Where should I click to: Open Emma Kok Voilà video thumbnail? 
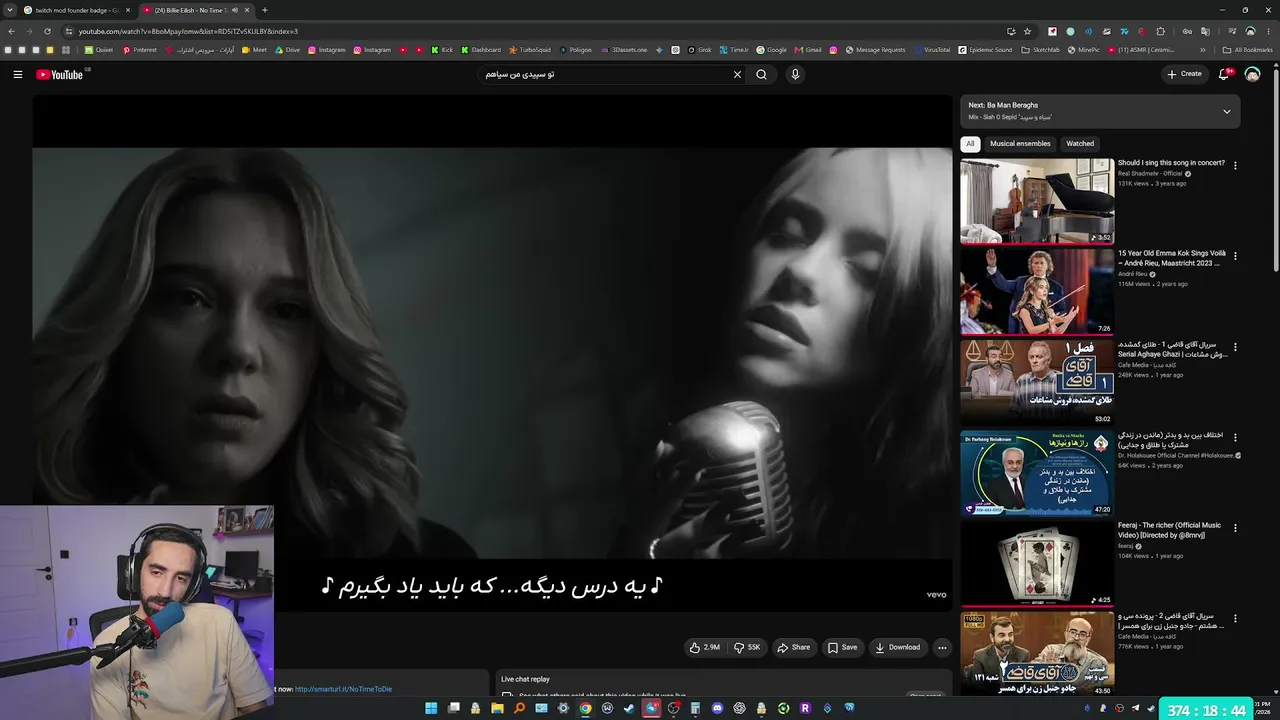(x=1037, y=291)
